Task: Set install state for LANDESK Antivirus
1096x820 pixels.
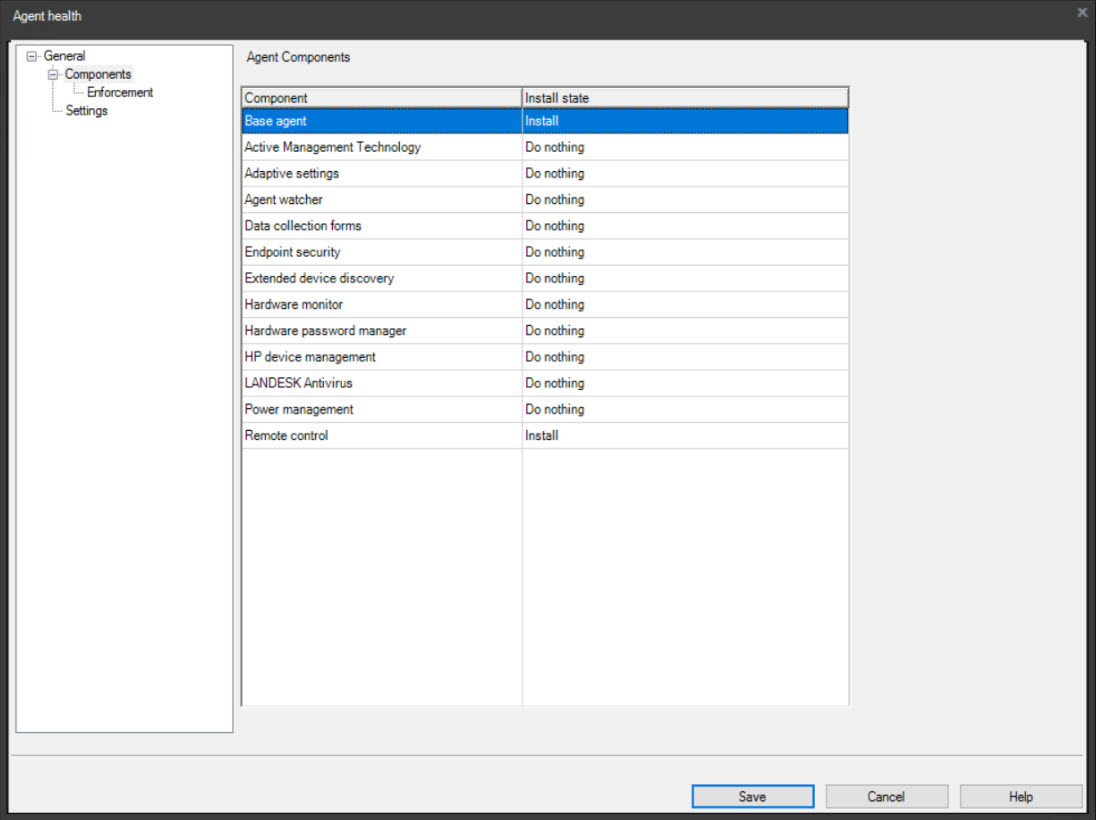Action: (684, 383)
